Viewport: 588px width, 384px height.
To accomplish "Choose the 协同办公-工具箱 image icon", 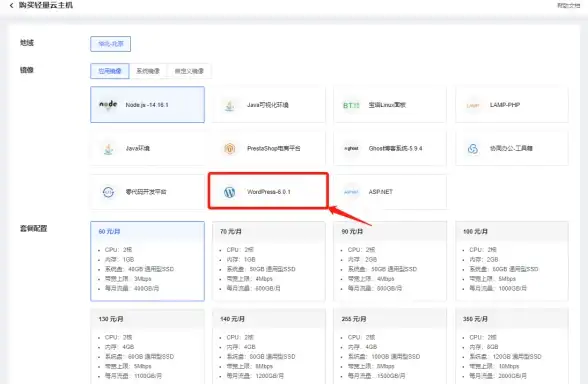I will click(473, 148).
